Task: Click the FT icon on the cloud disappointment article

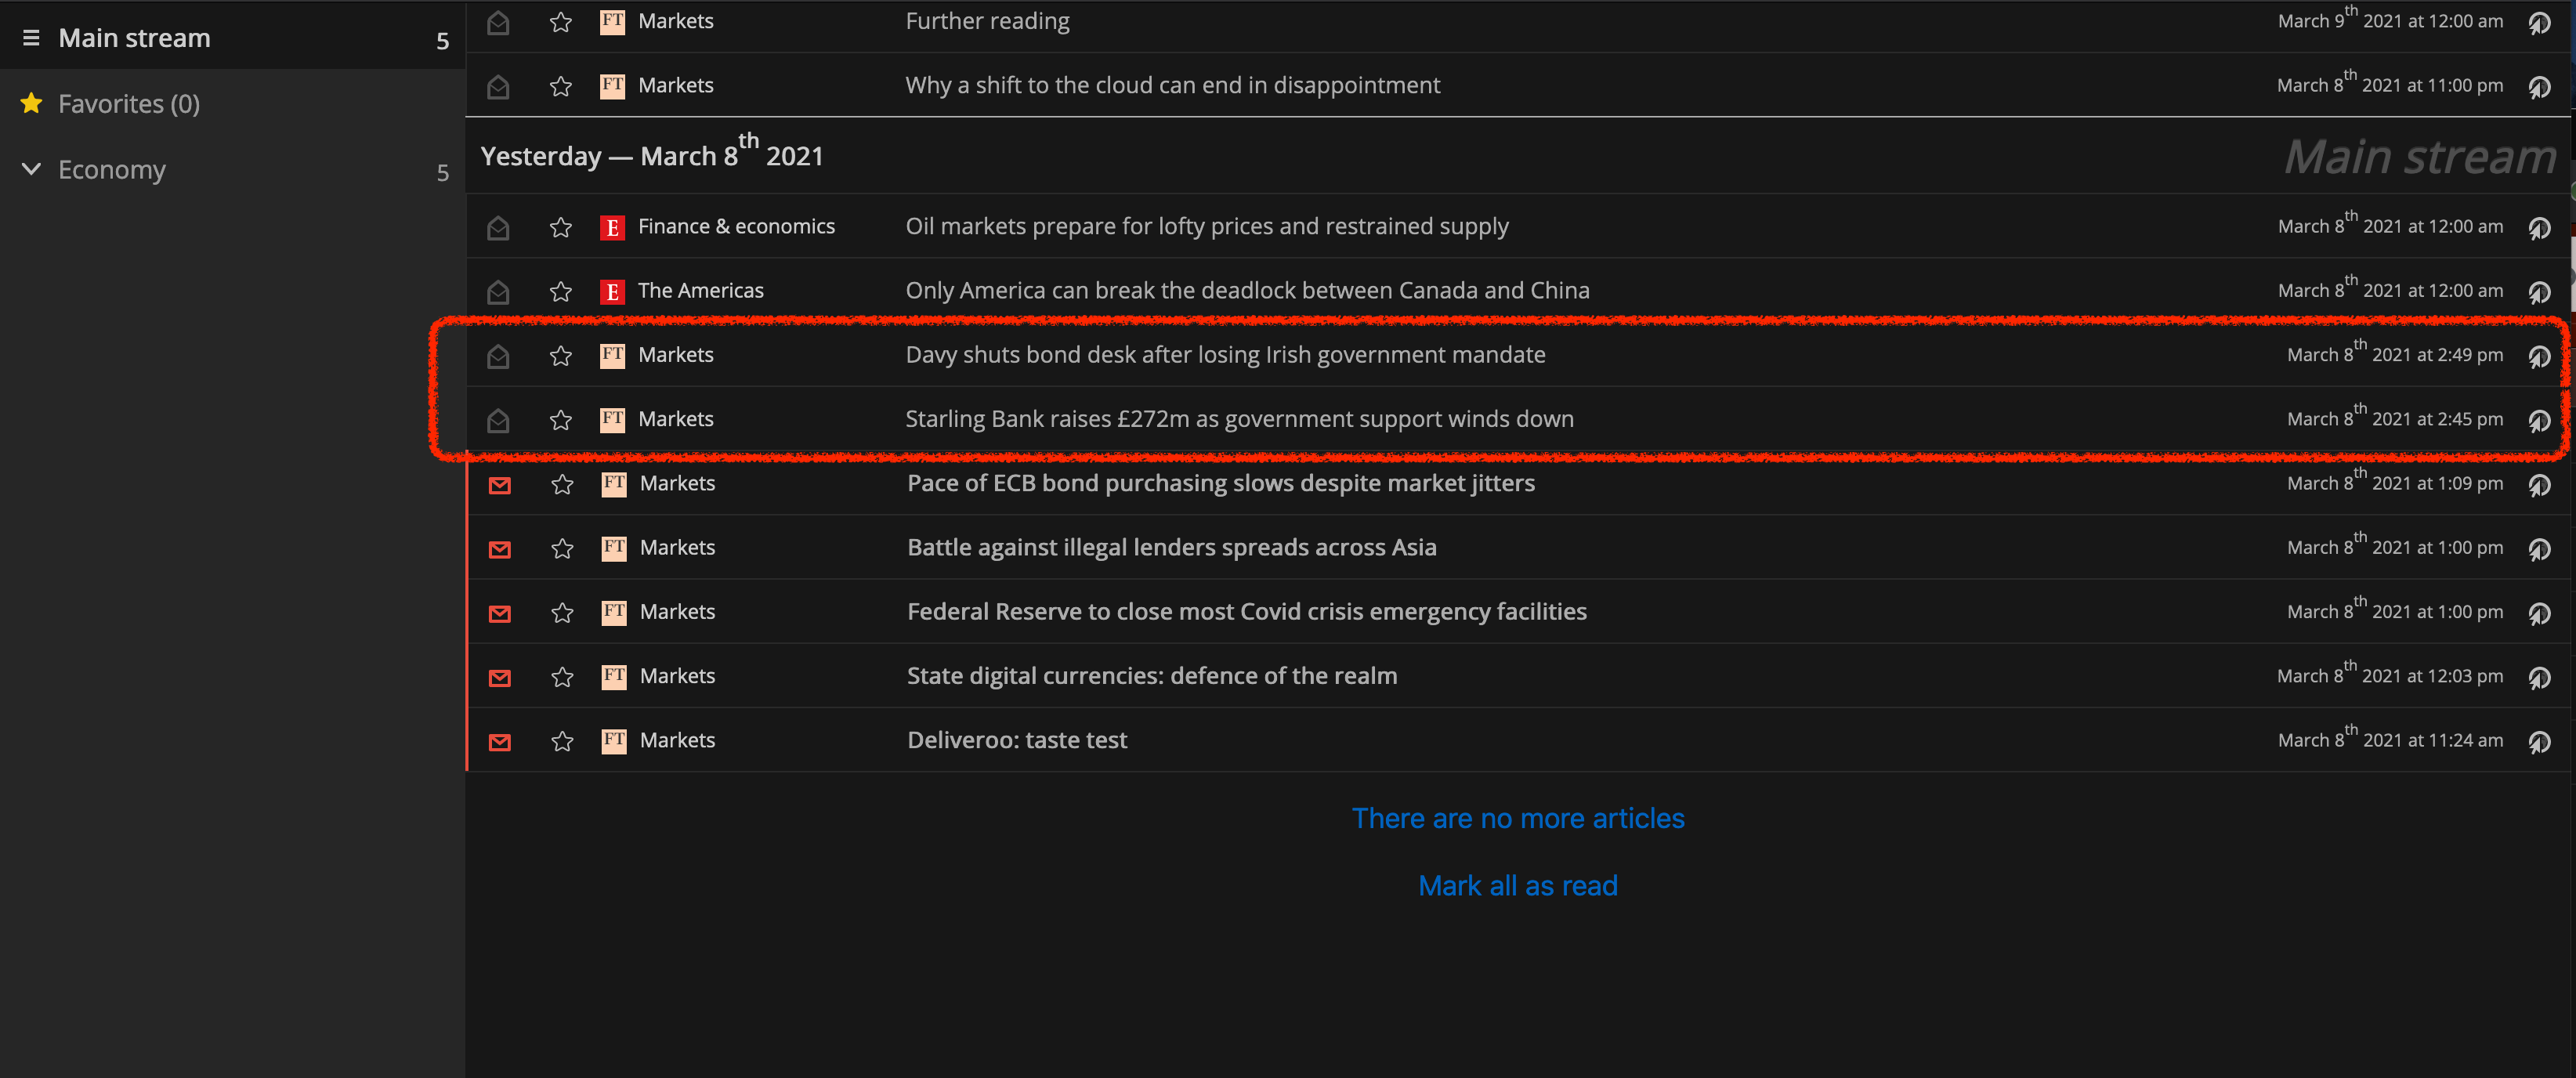Action: pyautogui.click(x=612, y=86)
